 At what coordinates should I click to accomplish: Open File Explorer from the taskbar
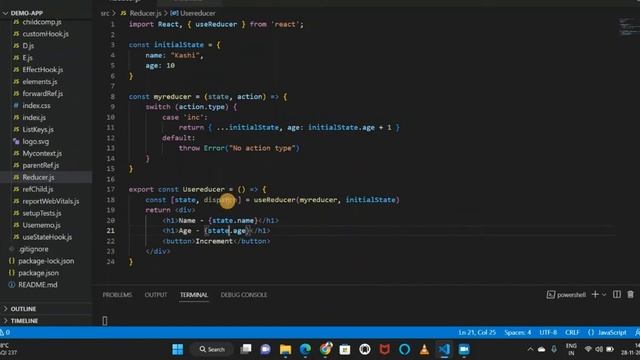click(285, 349)
